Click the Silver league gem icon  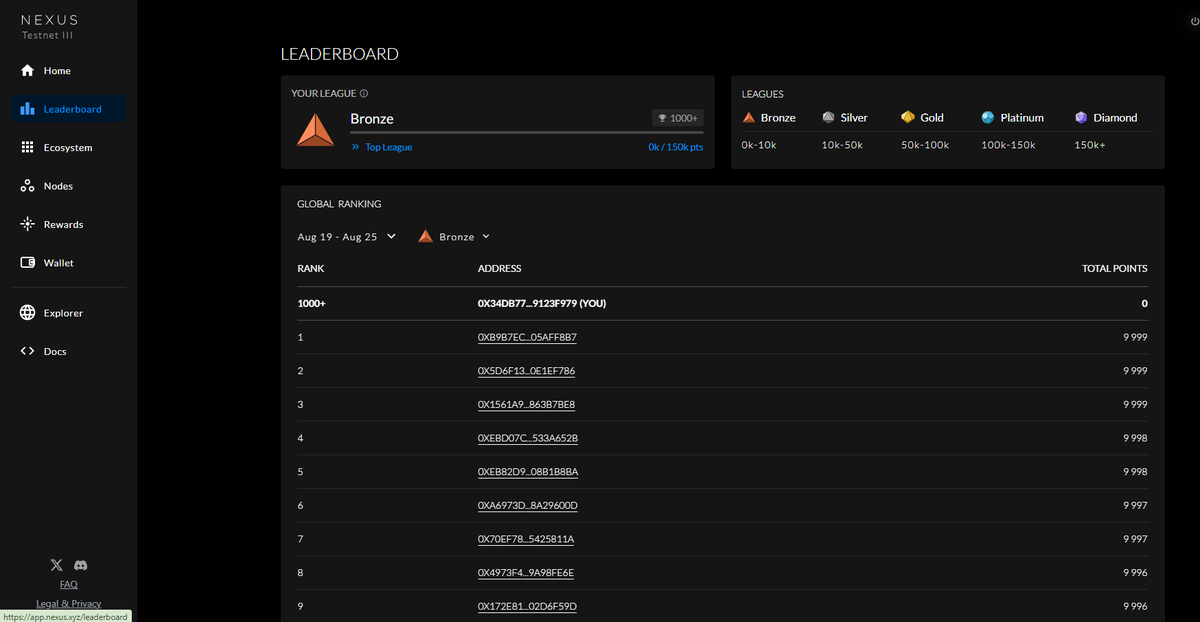pos(828,117)
